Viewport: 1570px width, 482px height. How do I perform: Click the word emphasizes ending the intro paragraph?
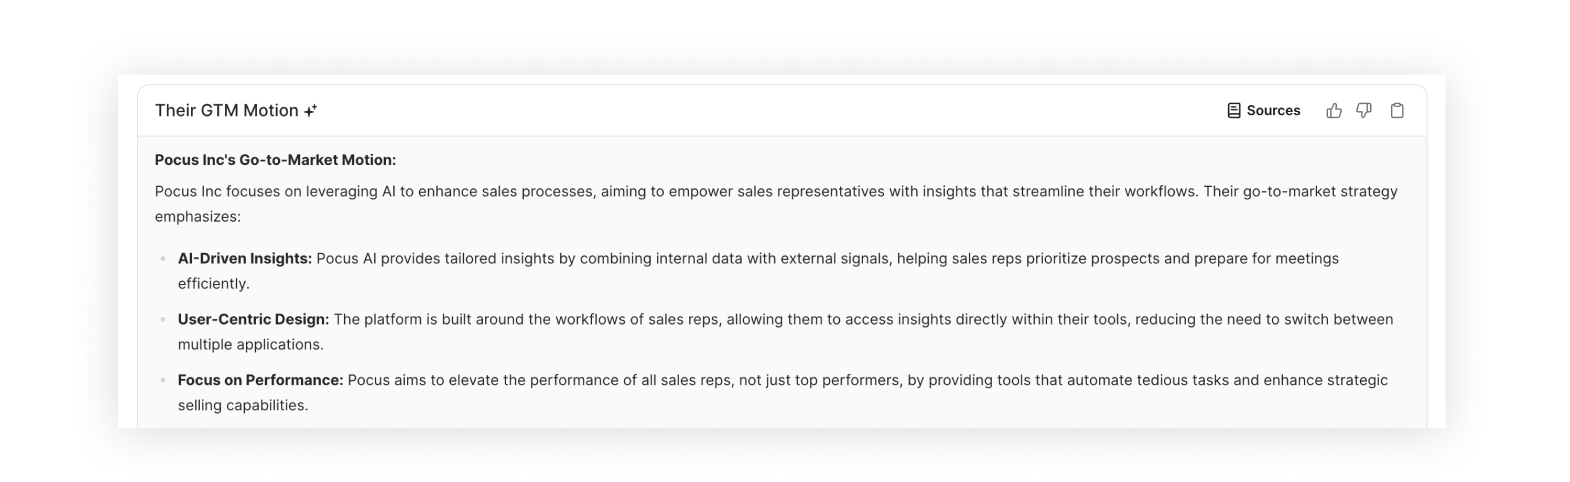198,217
